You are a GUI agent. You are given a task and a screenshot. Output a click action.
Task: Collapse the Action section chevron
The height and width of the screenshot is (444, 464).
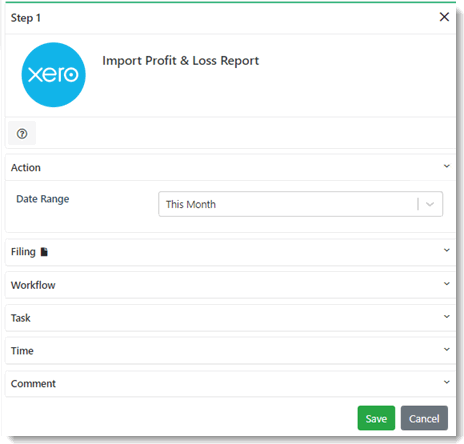[447, 166]
